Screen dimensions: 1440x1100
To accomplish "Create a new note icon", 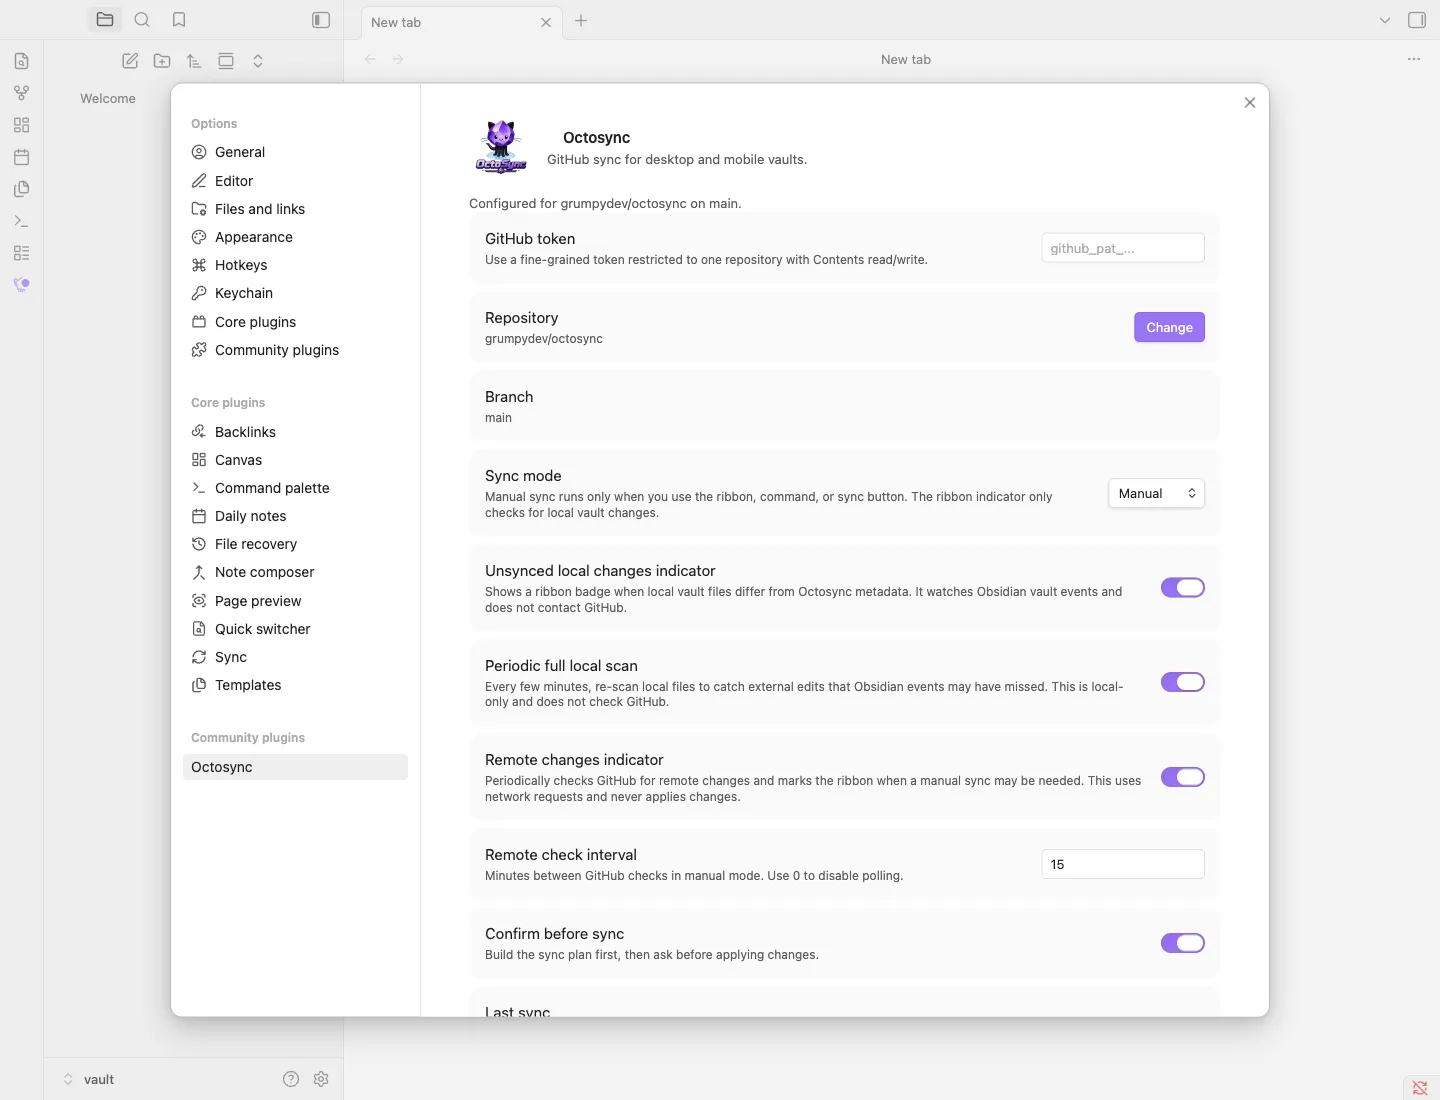I will click(x=130, y=61).
